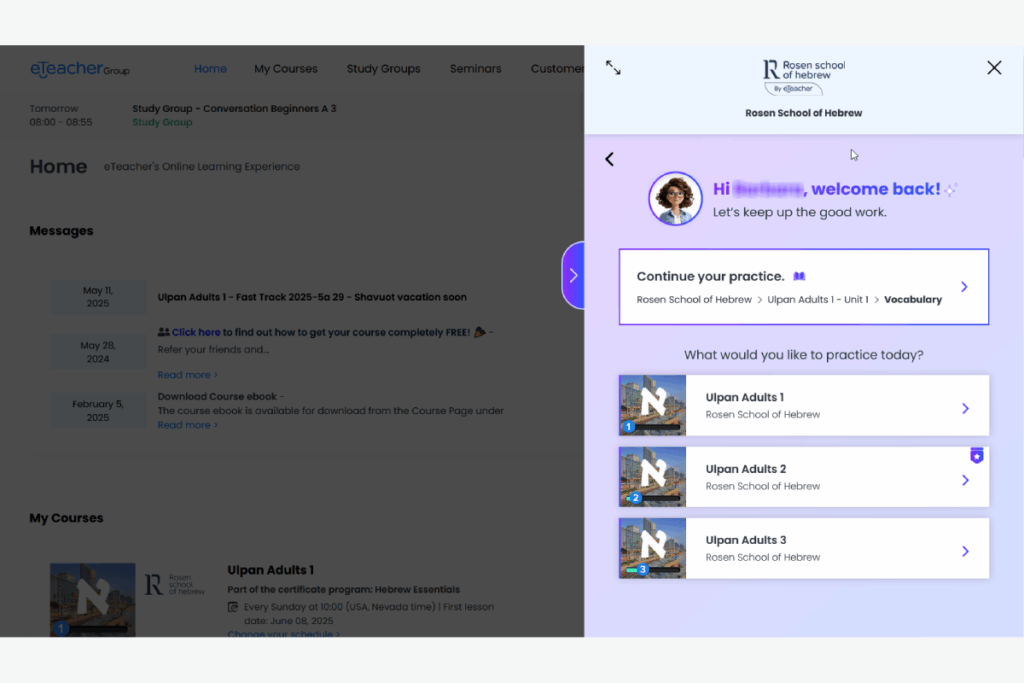Open the Ulpan Adults 2 practice card
Image resolution: width=1024 pixels, height=683 pixels.
[803, 477]
